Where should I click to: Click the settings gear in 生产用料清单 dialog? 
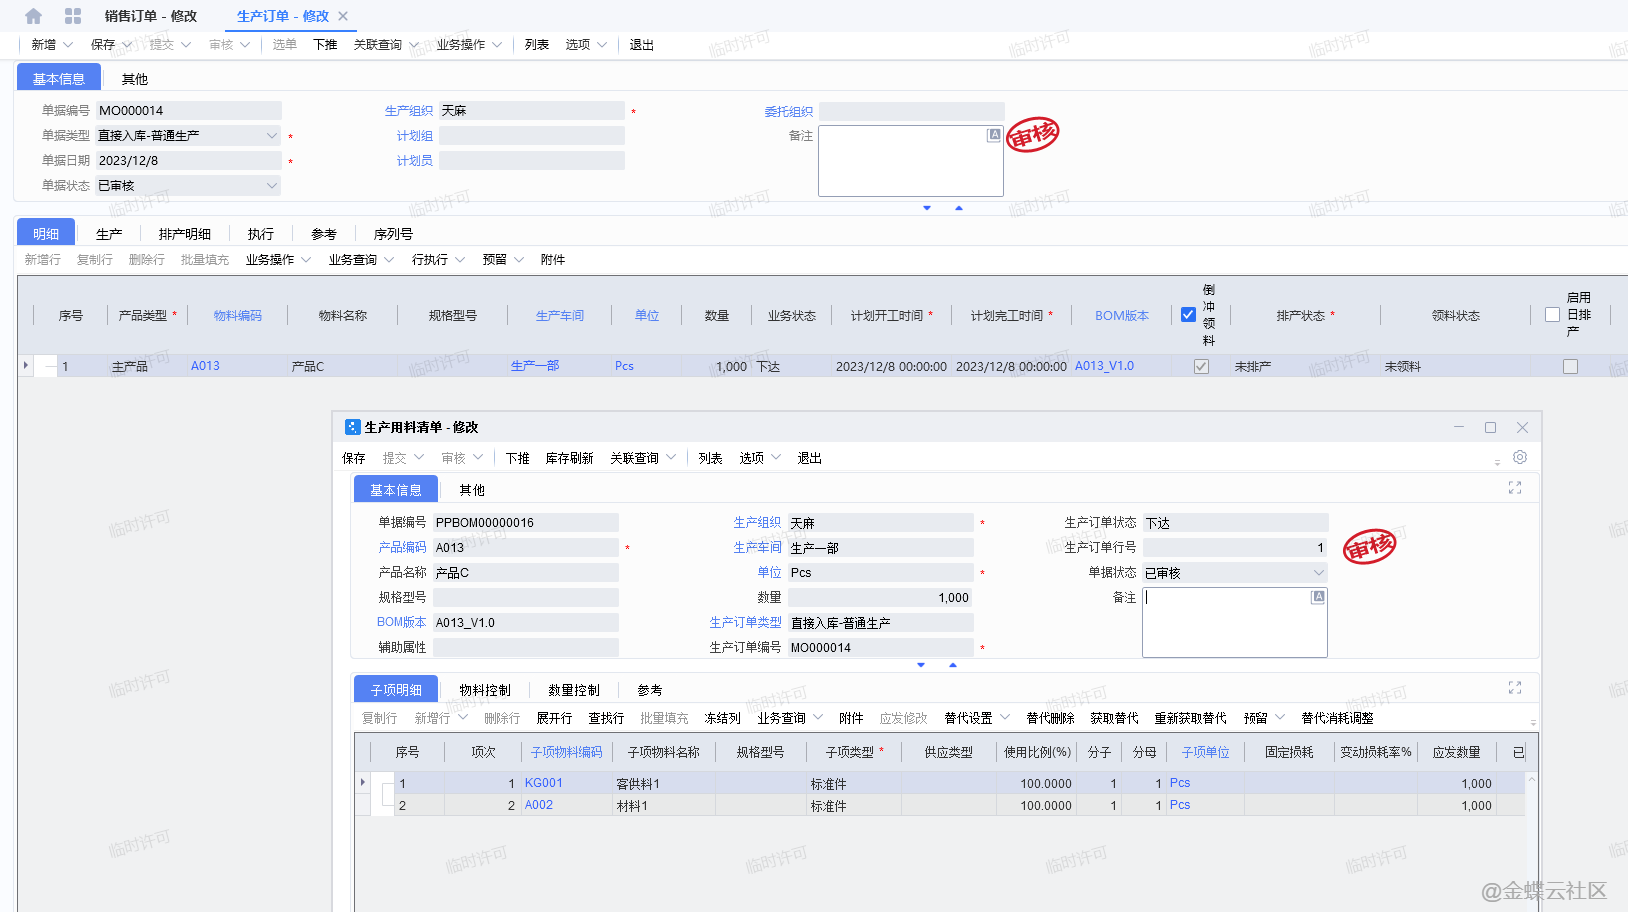1520,457
